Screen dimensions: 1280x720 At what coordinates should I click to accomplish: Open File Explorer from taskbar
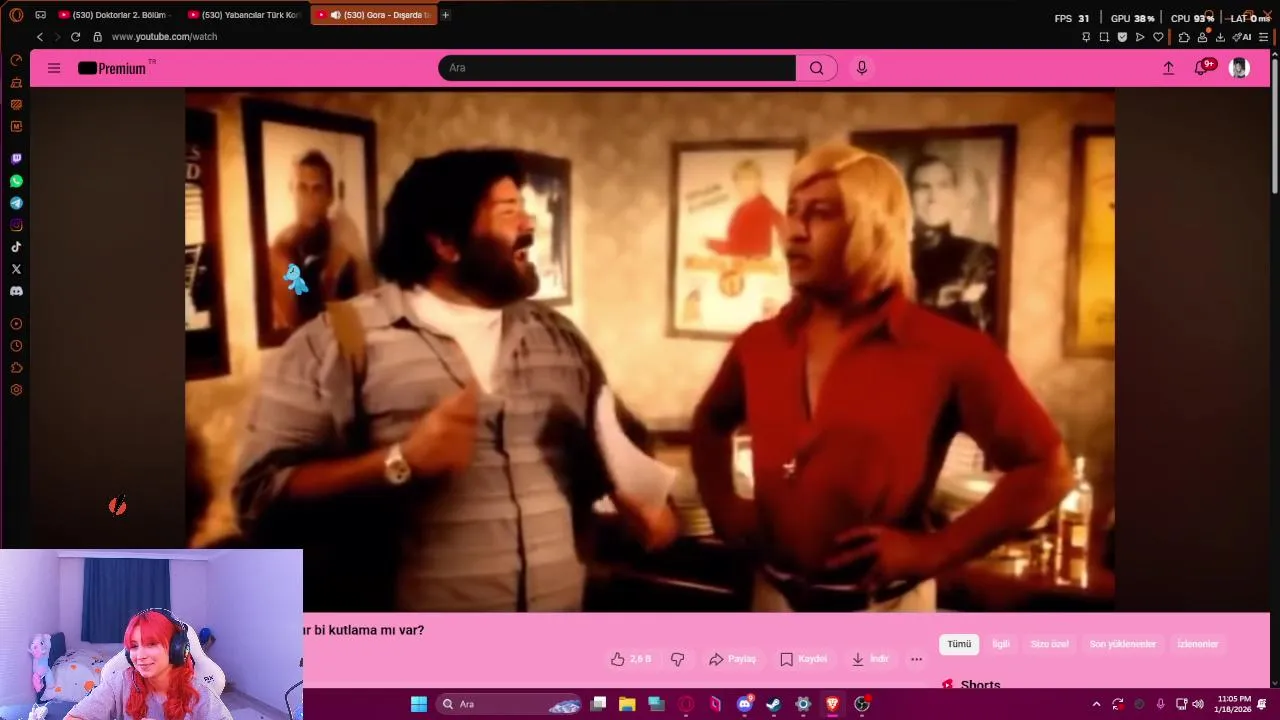[x=627, y=704]
